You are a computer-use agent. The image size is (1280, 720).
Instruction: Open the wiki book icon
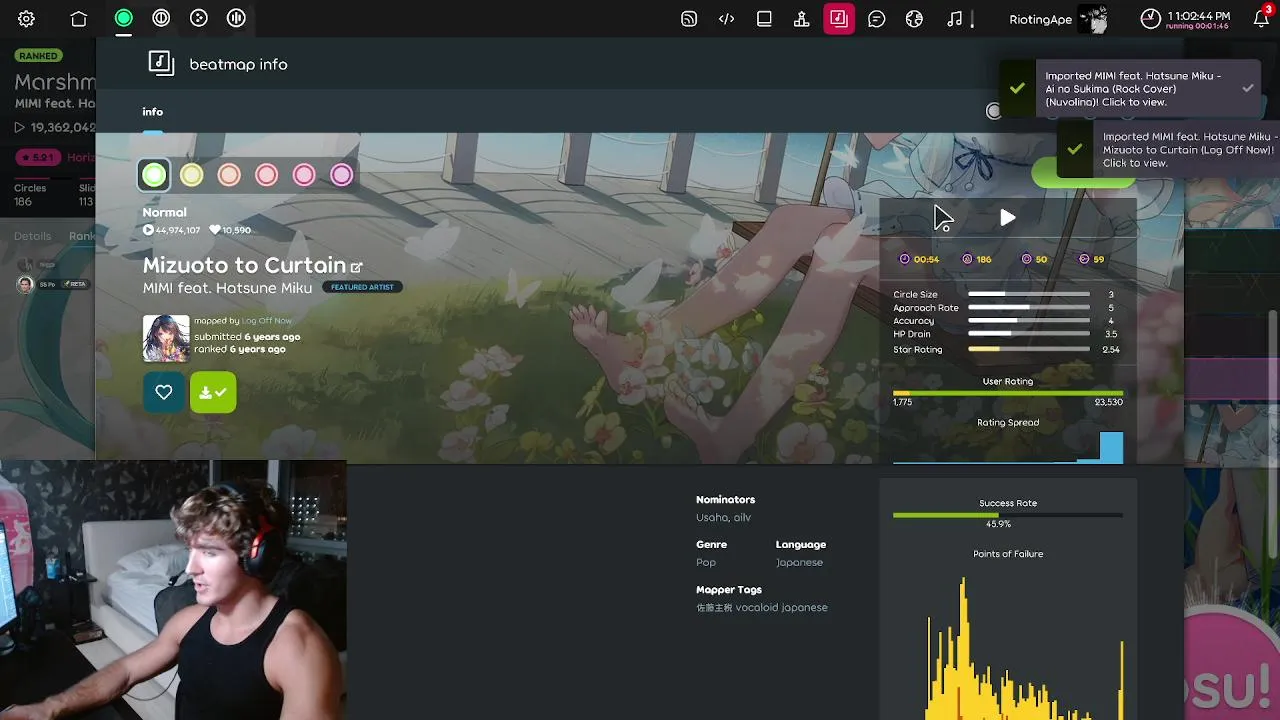pos(764,18)
